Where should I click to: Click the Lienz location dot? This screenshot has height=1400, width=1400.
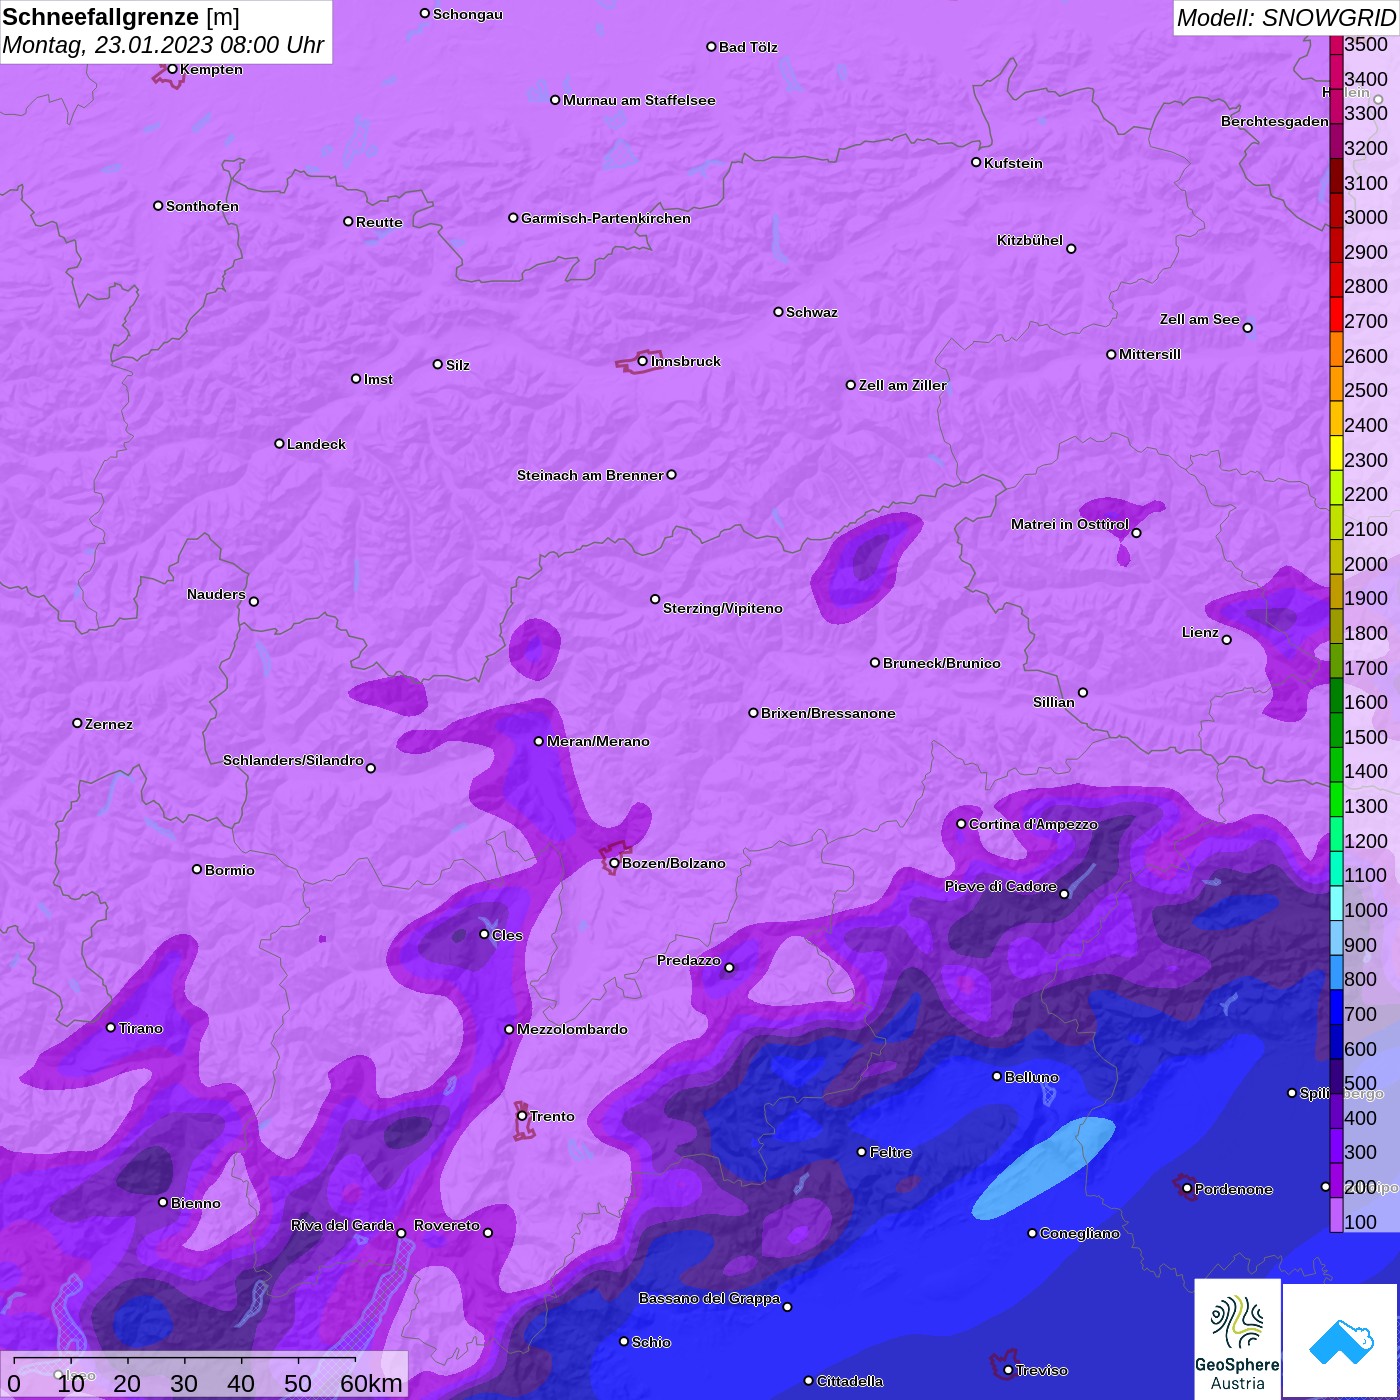[1227, 640]
